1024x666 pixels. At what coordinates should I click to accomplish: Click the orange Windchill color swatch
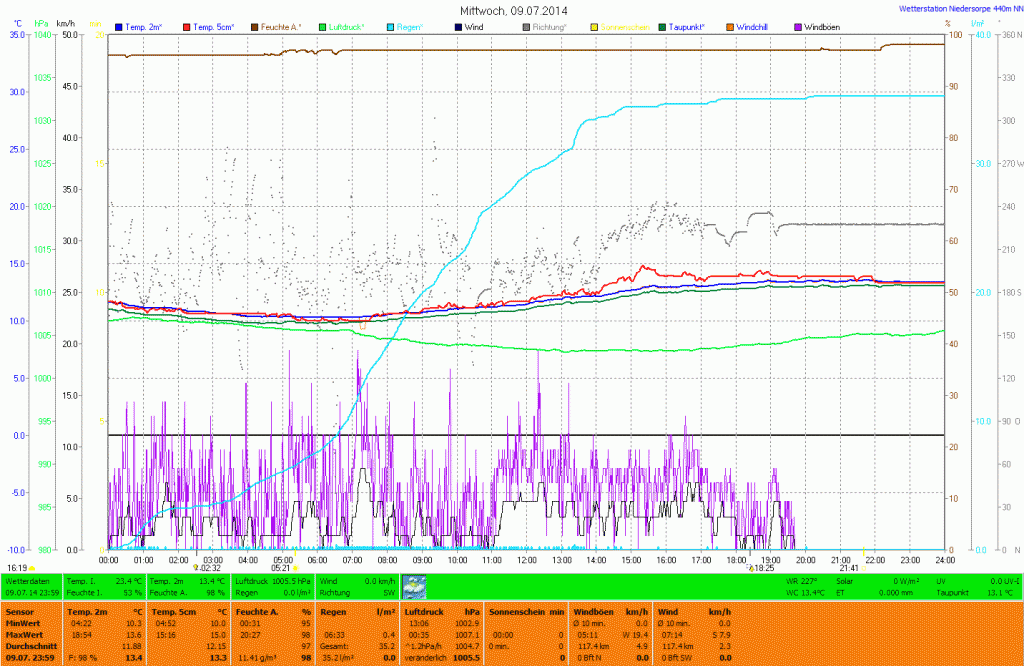[x=729, y=26]
